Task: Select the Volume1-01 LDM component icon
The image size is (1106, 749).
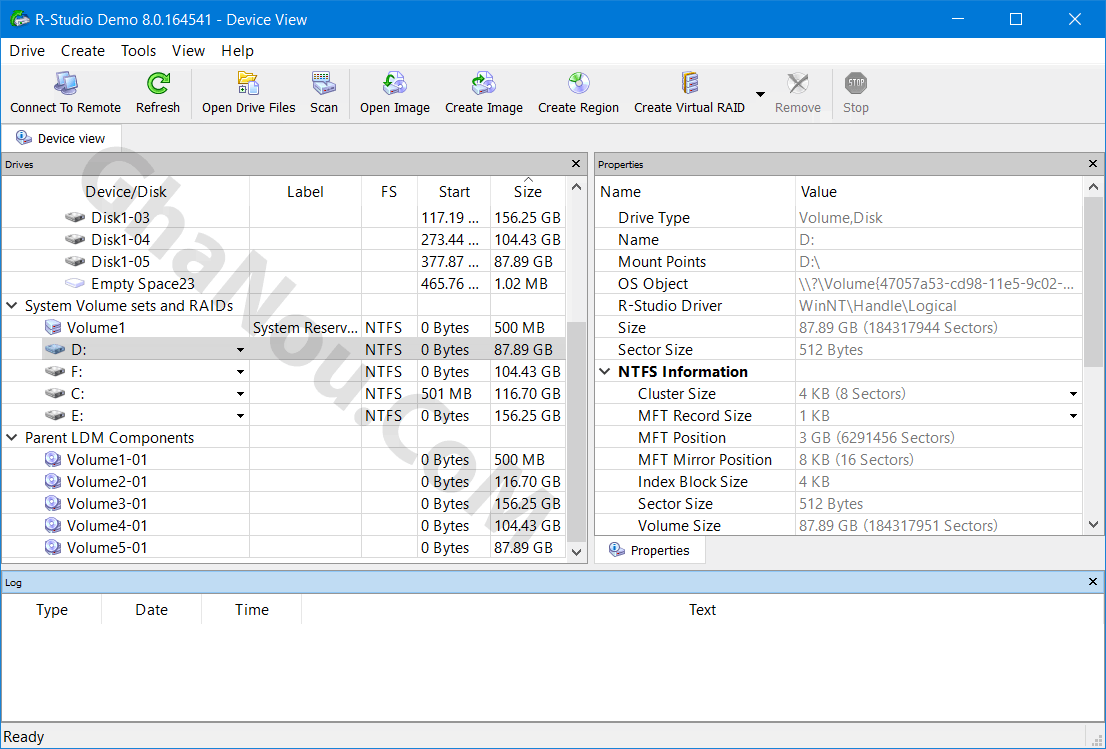Action: point(53,459)
